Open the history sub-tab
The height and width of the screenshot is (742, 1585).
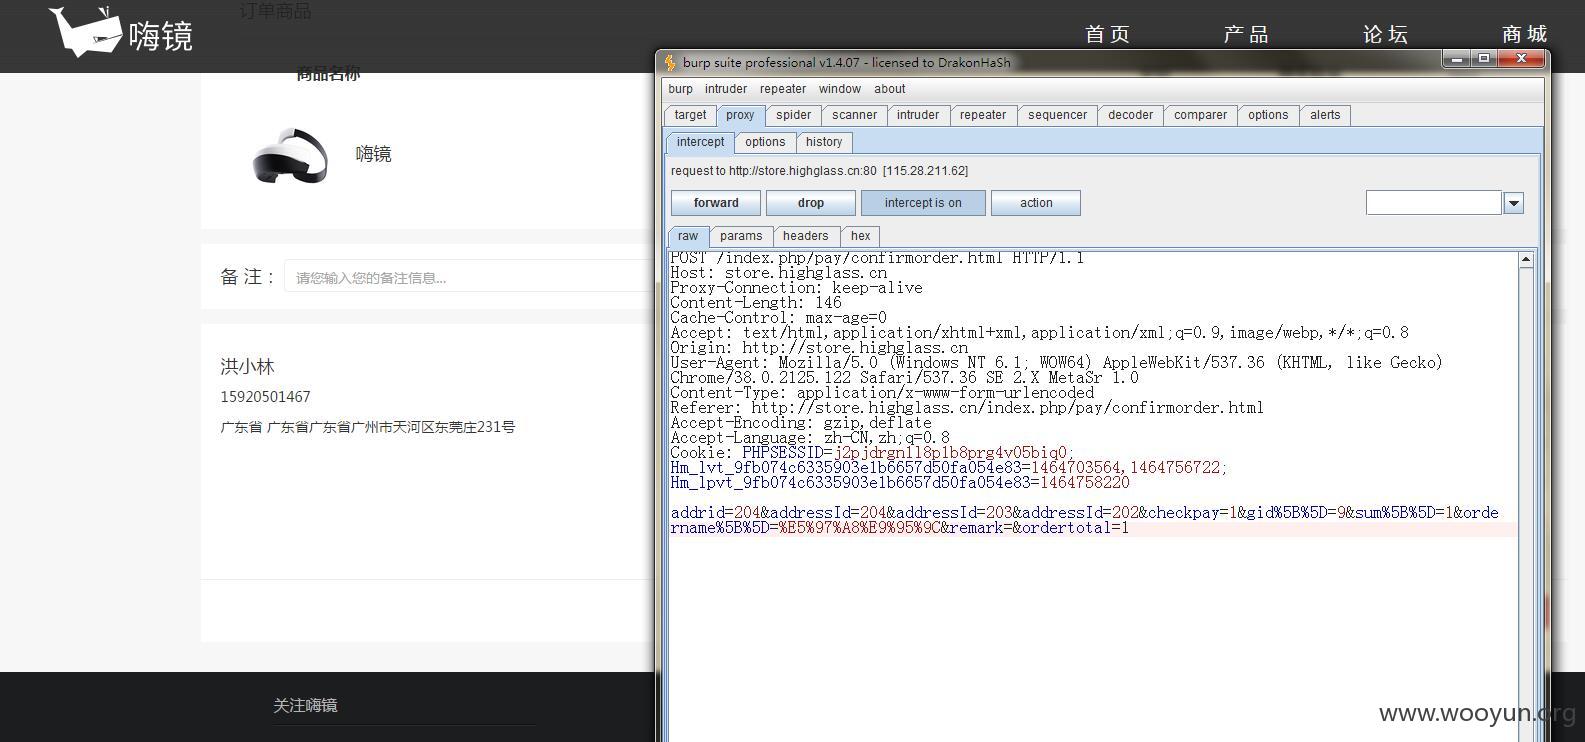[824, 142]
